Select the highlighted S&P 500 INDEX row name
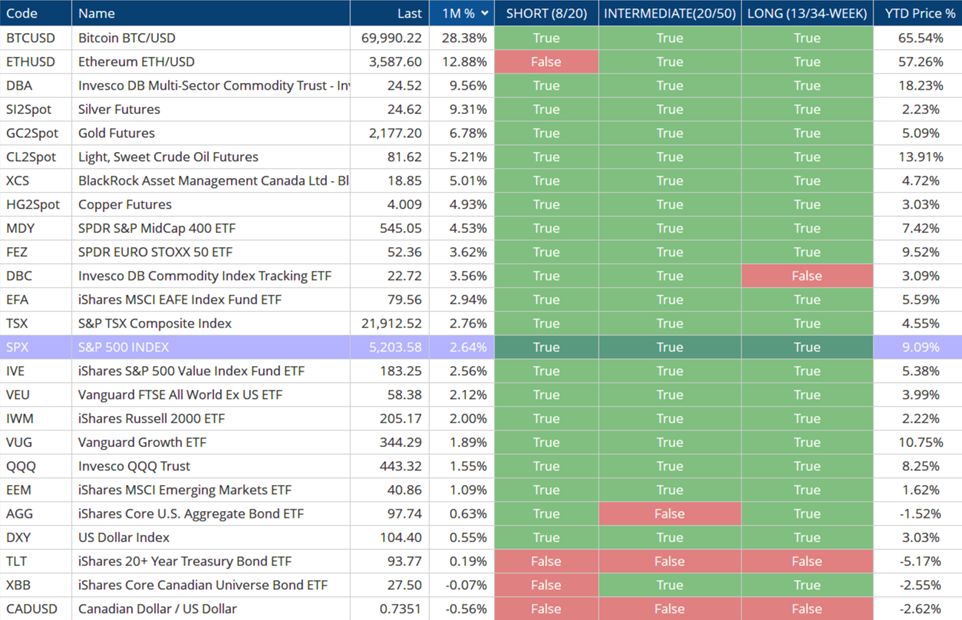This screenshot has width=962, height=620. (124, 347)
